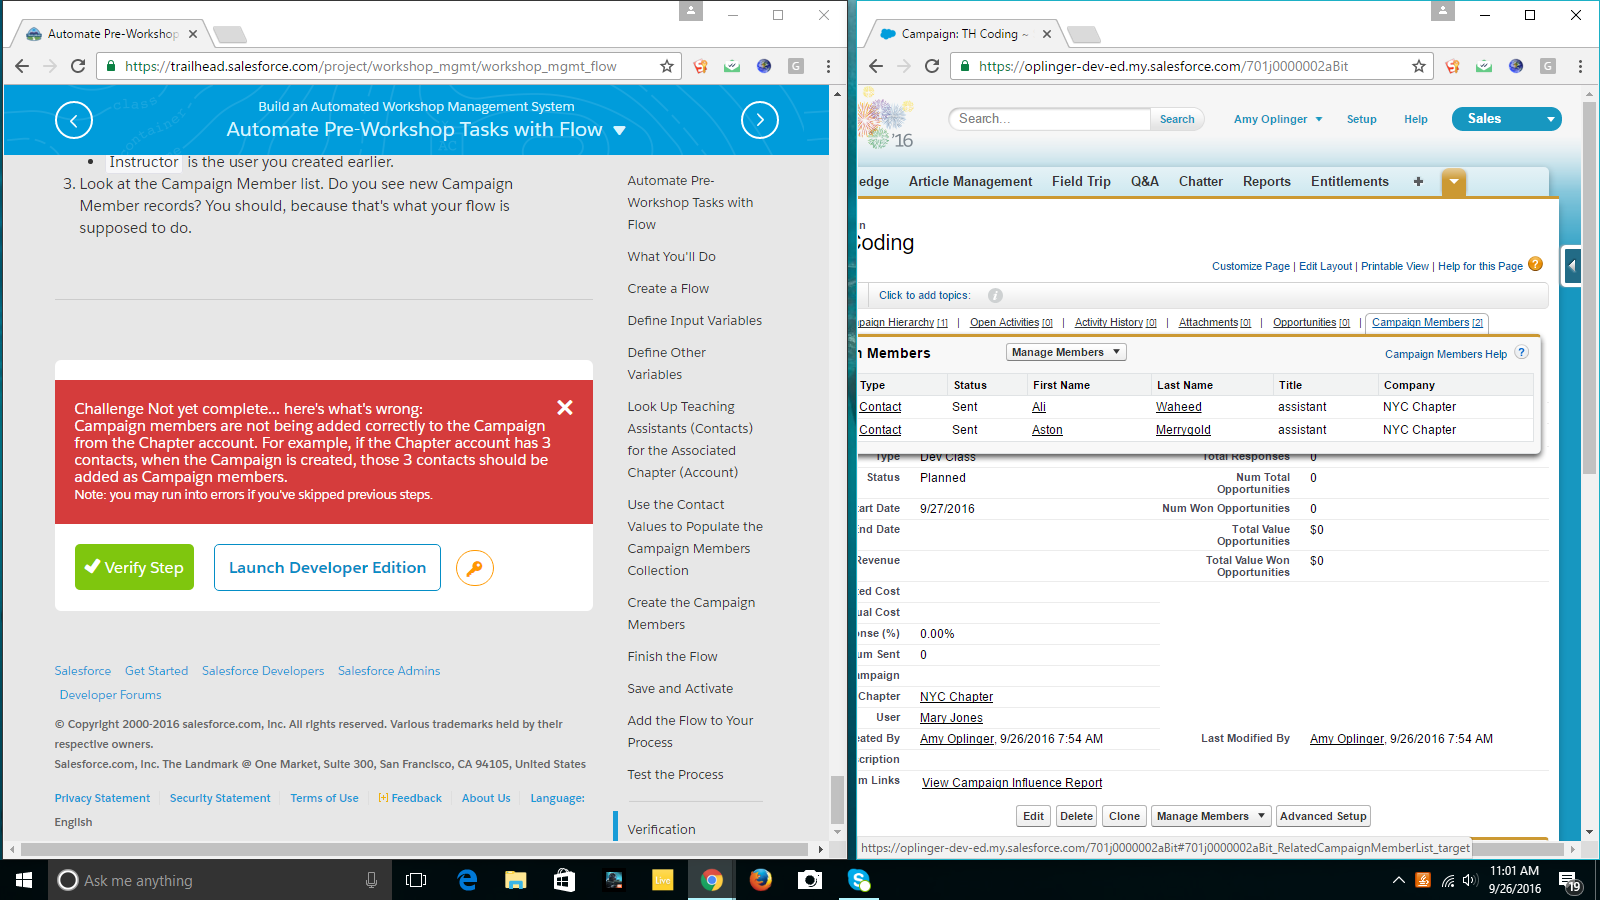
Task: Click Launch Developer Edition button
Action: click(327, 567)
